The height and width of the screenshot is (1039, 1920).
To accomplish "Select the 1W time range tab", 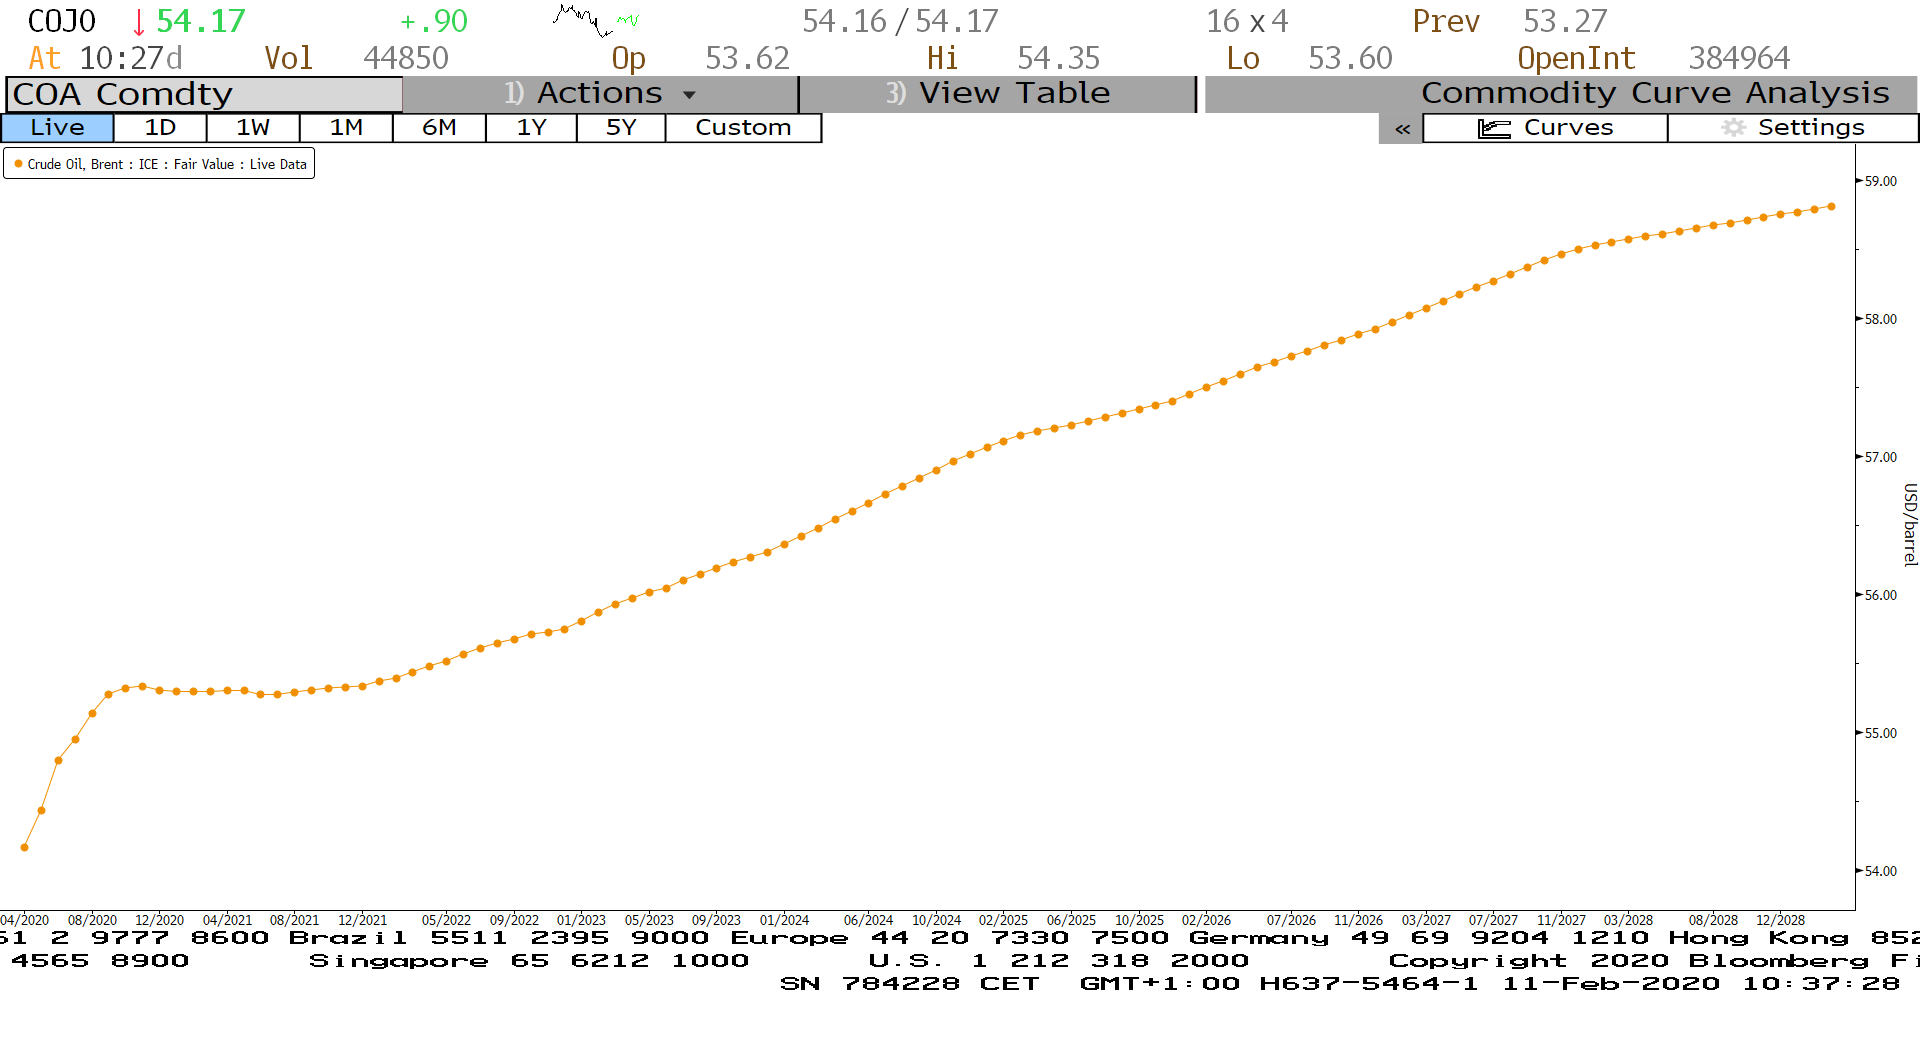I will coord(253,128).
